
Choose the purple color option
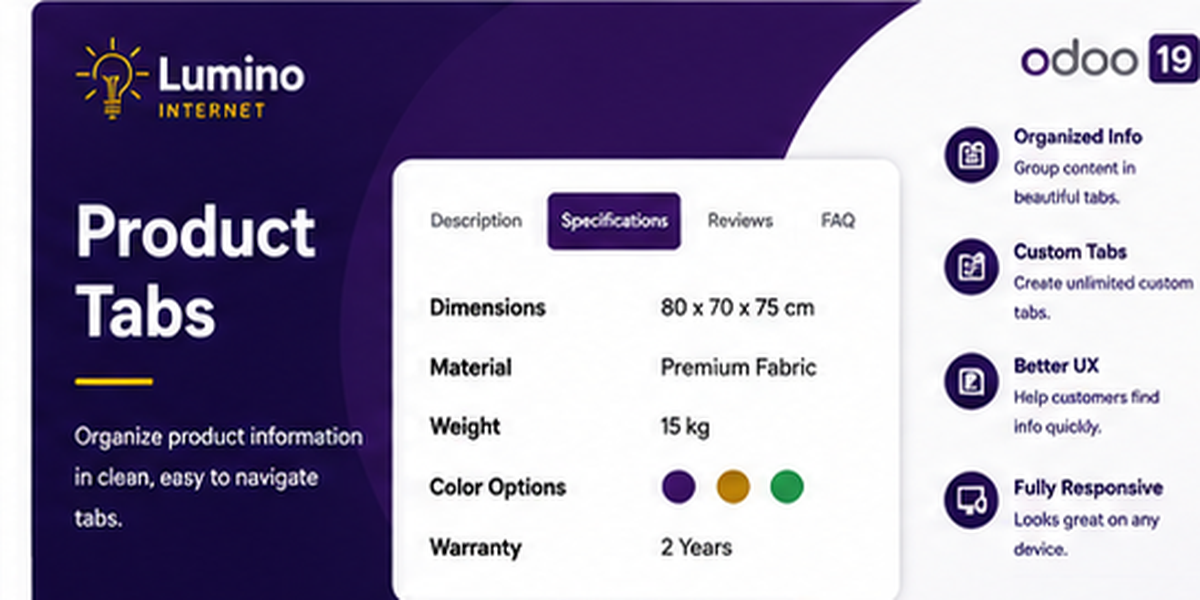pyautogui.click(x=679, y=487)
